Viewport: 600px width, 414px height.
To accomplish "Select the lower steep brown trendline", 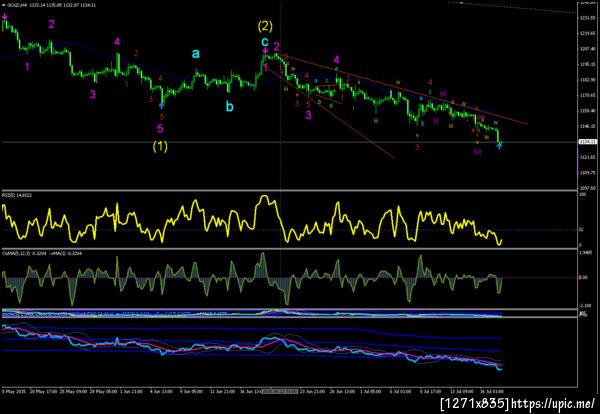I will point(330,113).
